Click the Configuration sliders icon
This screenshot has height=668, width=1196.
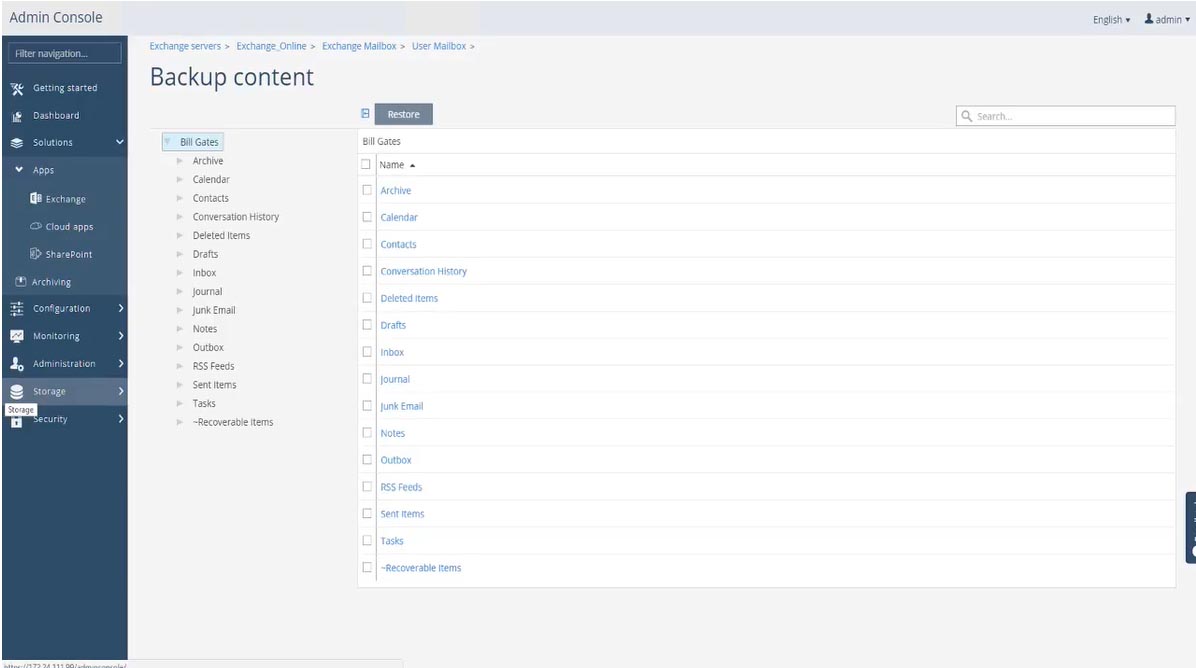point(17,308)
